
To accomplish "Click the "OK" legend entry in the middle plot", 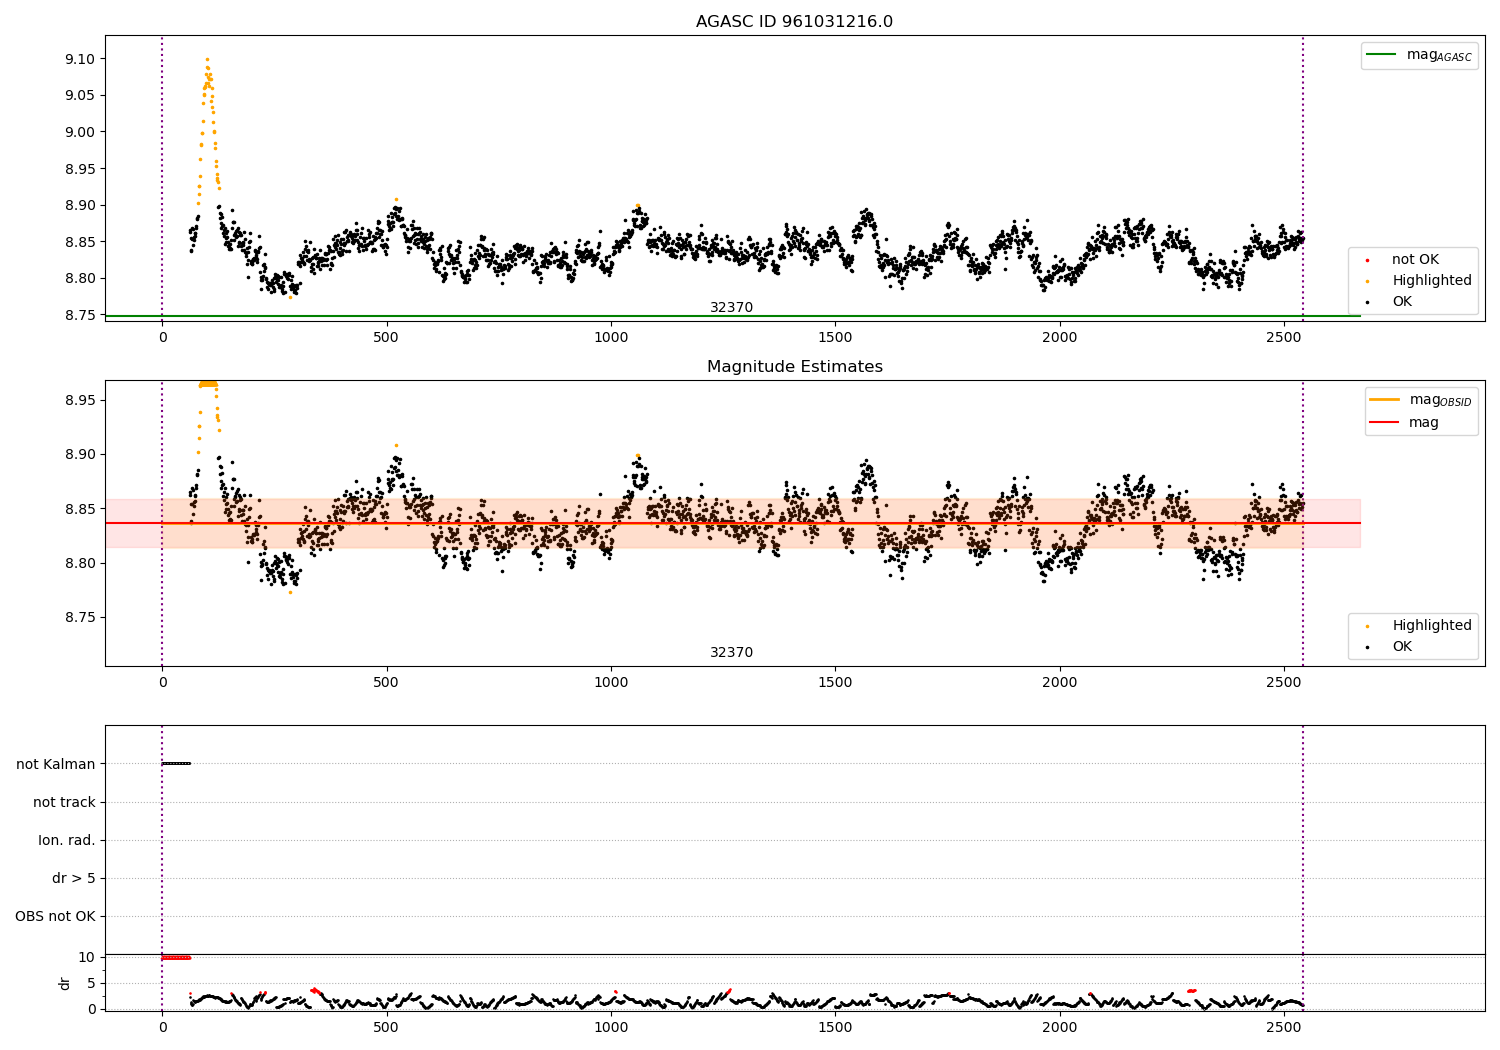I will pos(1402,647).
